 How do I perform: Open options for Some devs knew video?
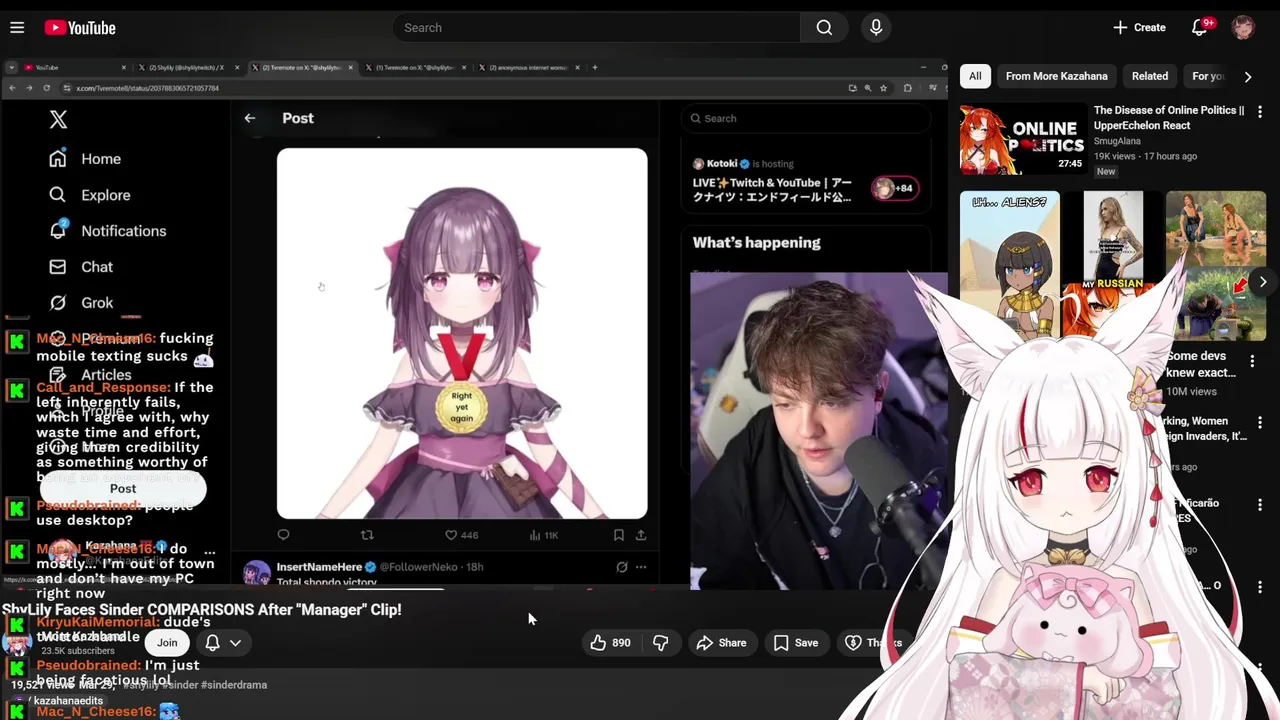1252,361
